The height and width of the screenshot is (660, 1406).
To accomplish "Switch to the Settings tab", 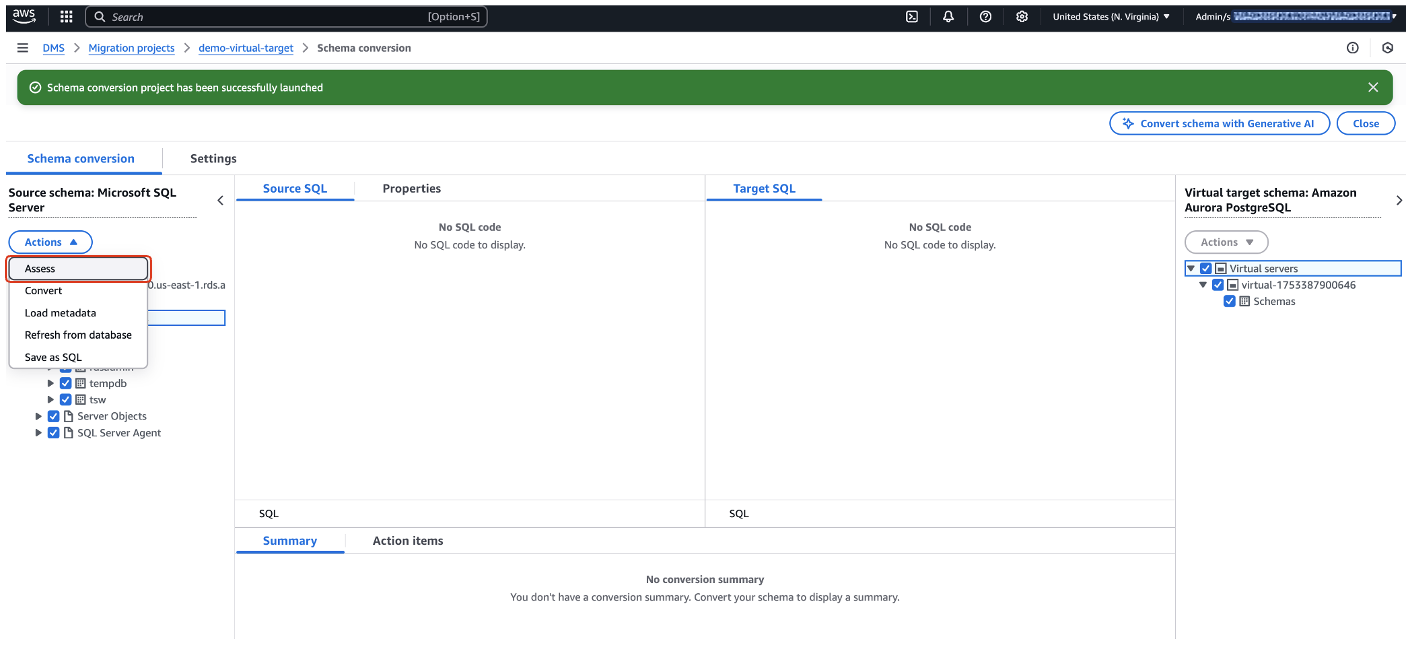I will pyautogui.click(x=213, y=159).
